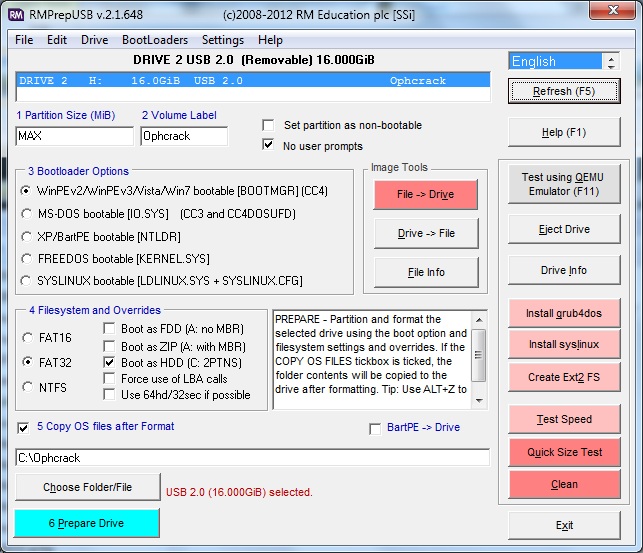Click the Refresh (F5) button

pos(564,91)
